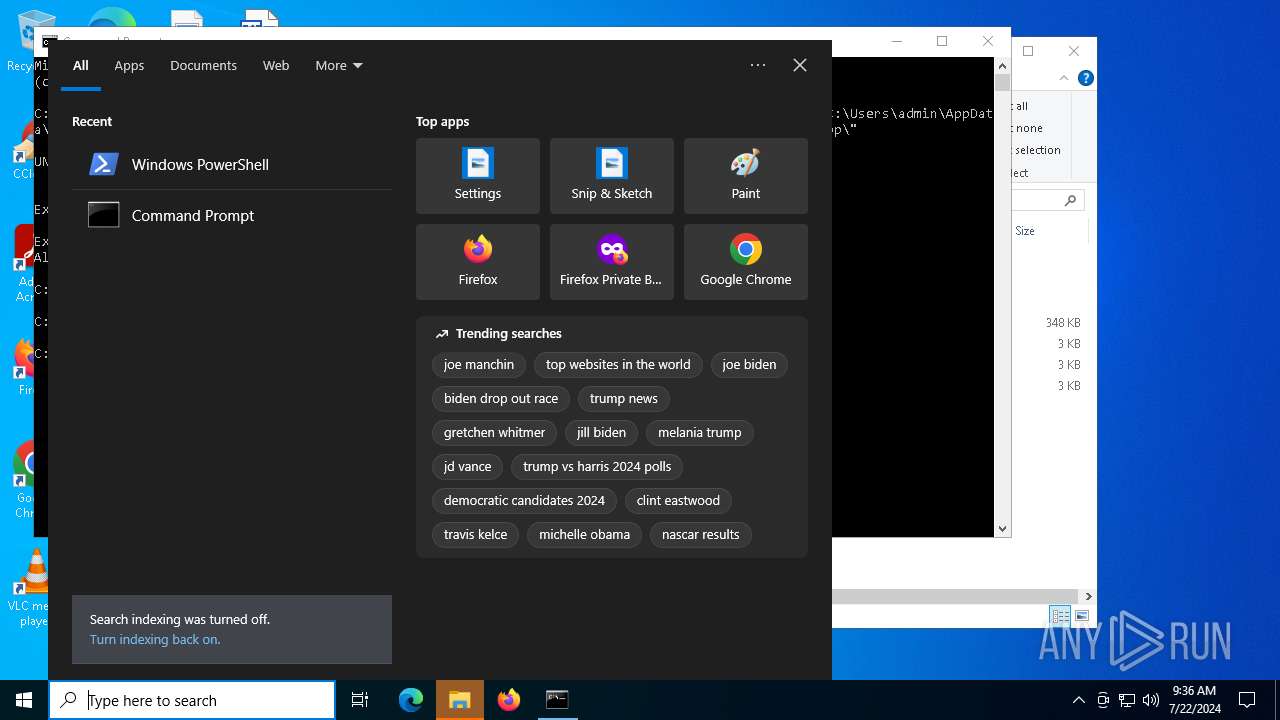Launch Settings from Top apps
The image size is (1280, 720).
(478, 176)
